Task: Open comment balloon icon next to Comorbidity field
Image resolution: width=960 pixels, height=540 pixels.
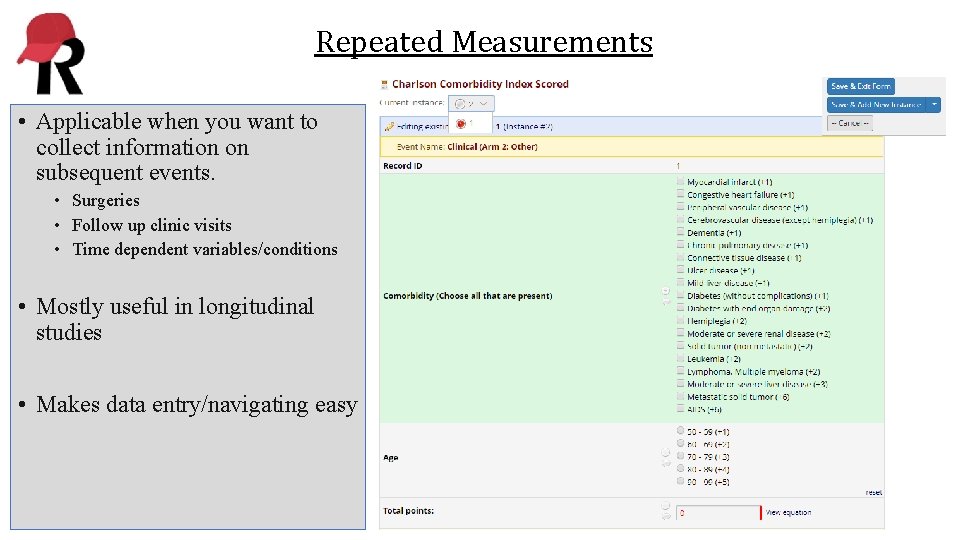Action: coord(666,302)
